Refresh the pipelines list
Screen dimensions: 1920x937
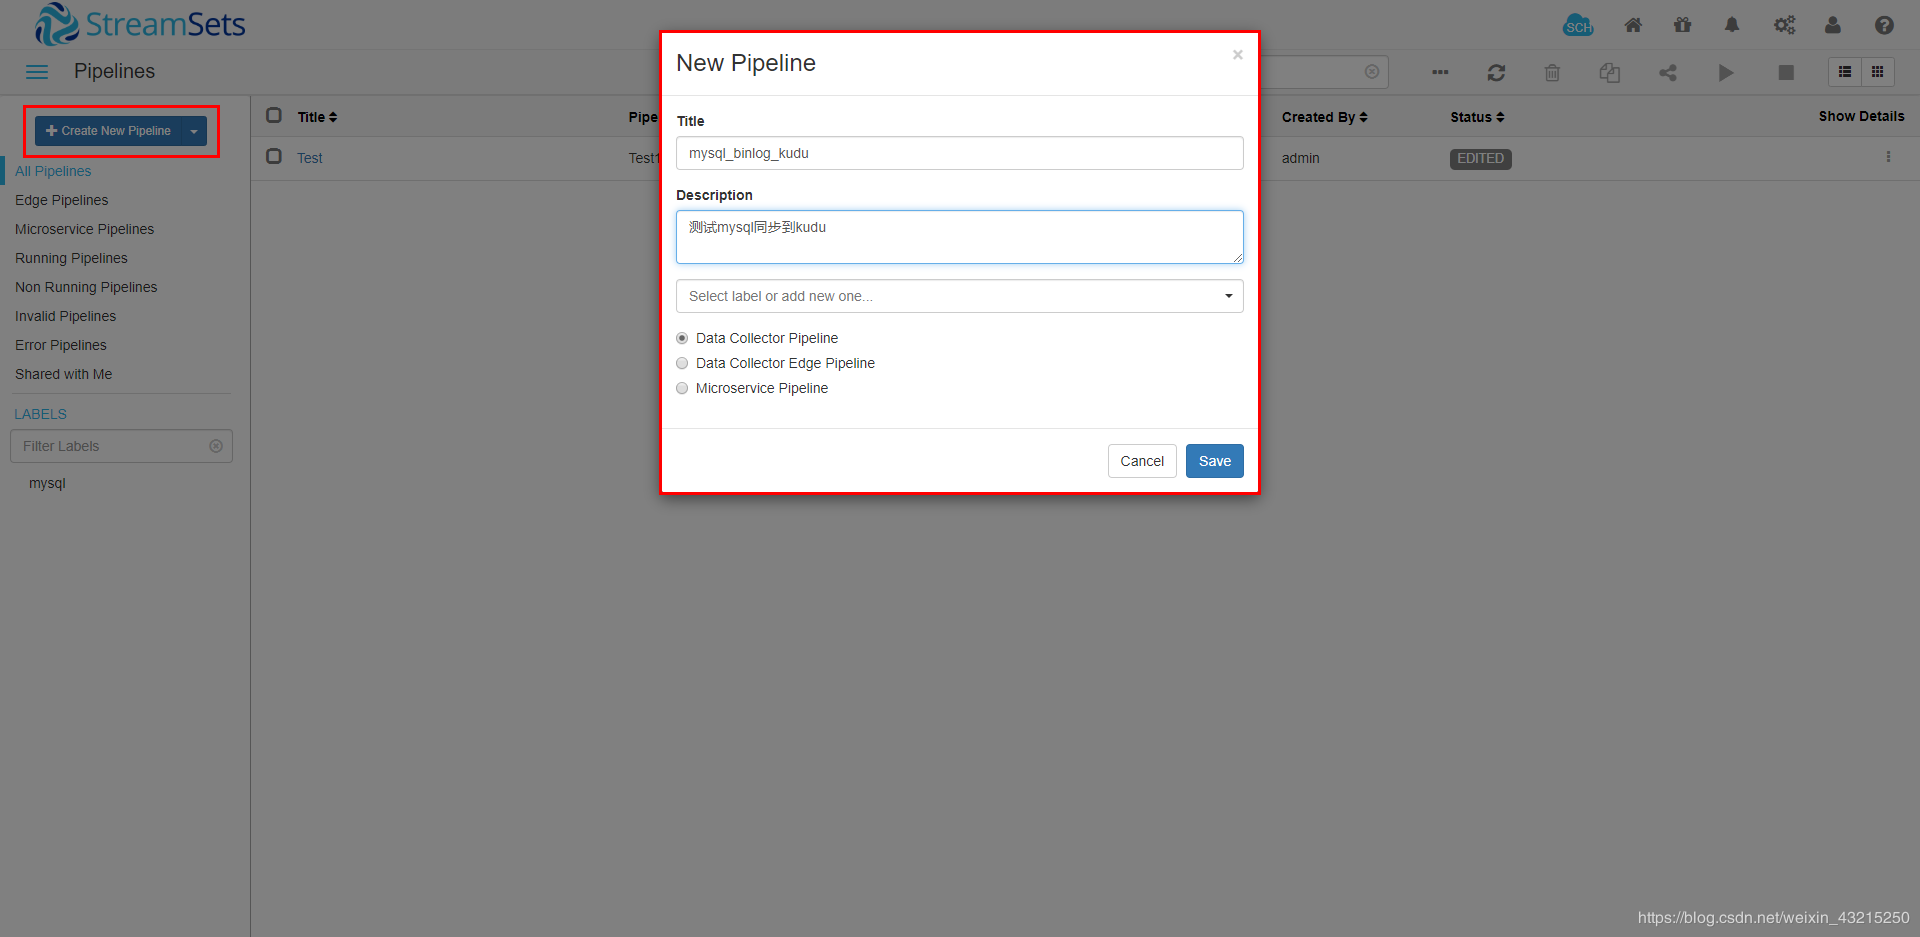1496,72
